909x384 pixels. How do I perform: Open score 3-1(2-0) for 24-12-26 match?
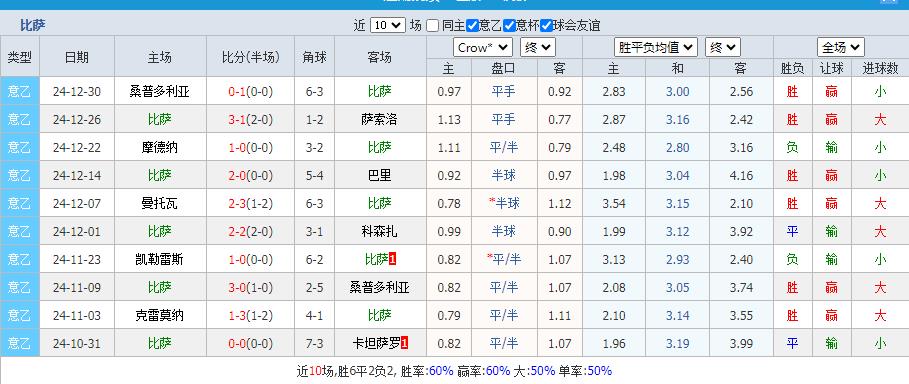(250, 119)
